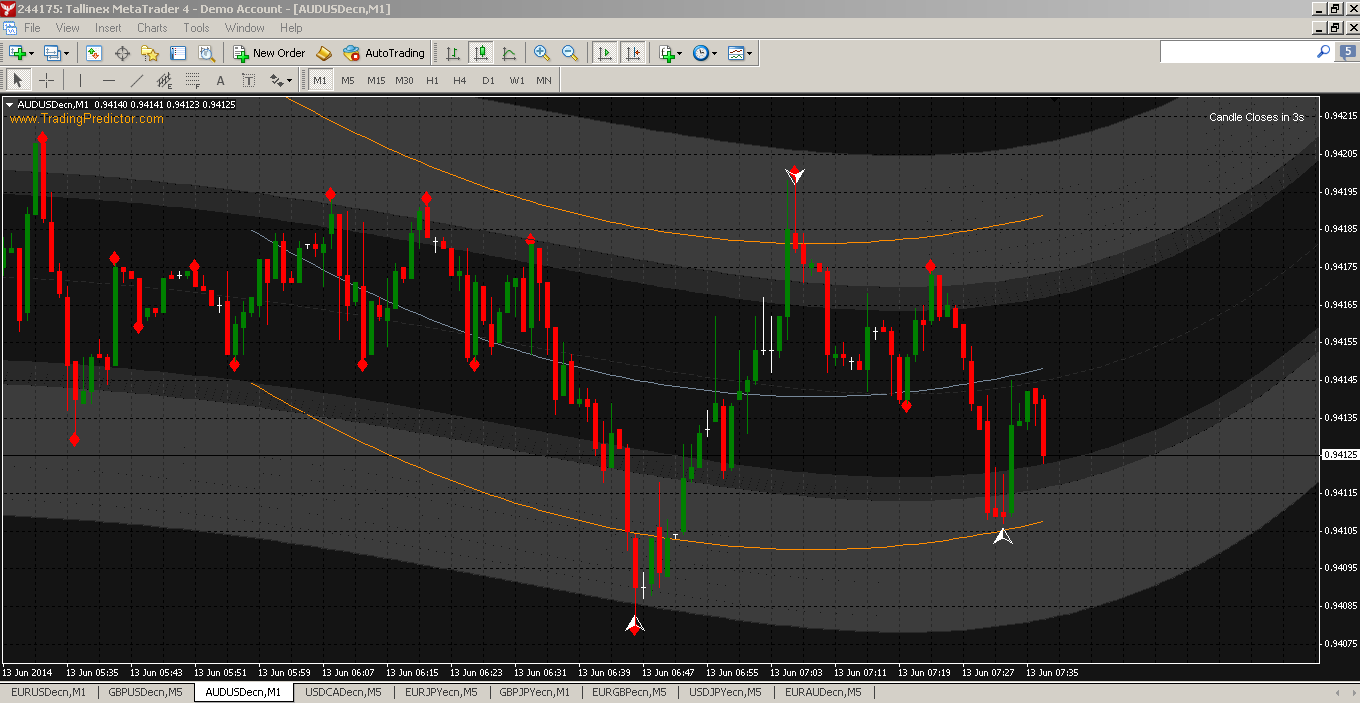1360x703 pixels.
Task: Click the New Order button
Action: point(269,53)
